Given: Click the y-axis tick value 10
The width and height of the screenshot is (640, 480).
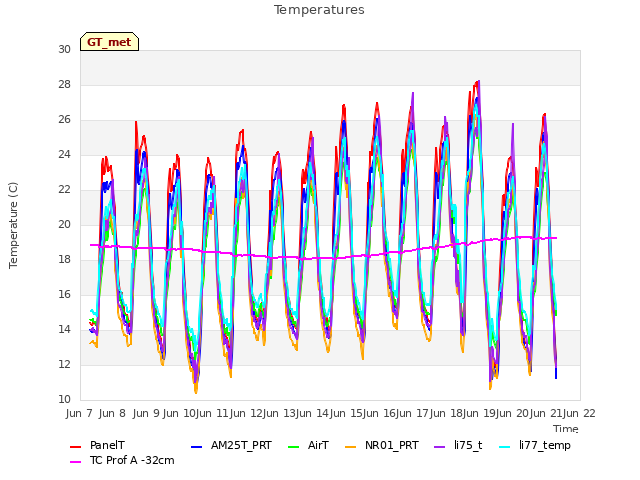Looking at the screenshot, I should coord(64,400).
